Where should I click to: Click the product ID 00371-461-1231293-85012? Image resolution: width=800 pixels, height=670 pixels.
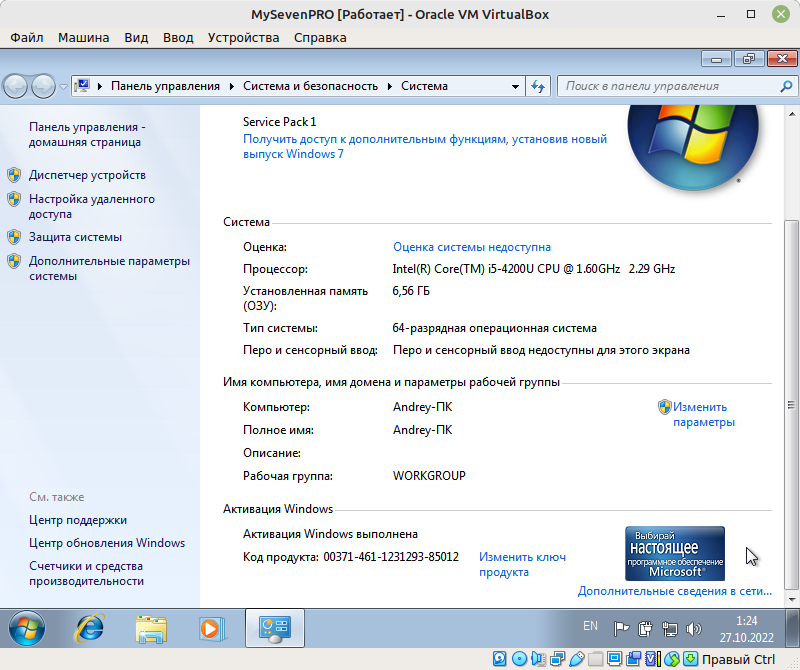point(391,557)
